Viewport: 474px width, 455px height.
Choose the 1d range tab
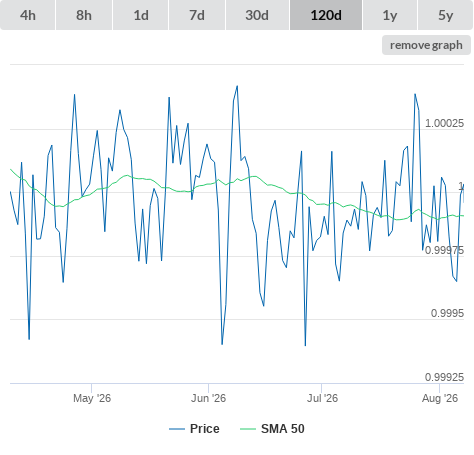point(141,15)
